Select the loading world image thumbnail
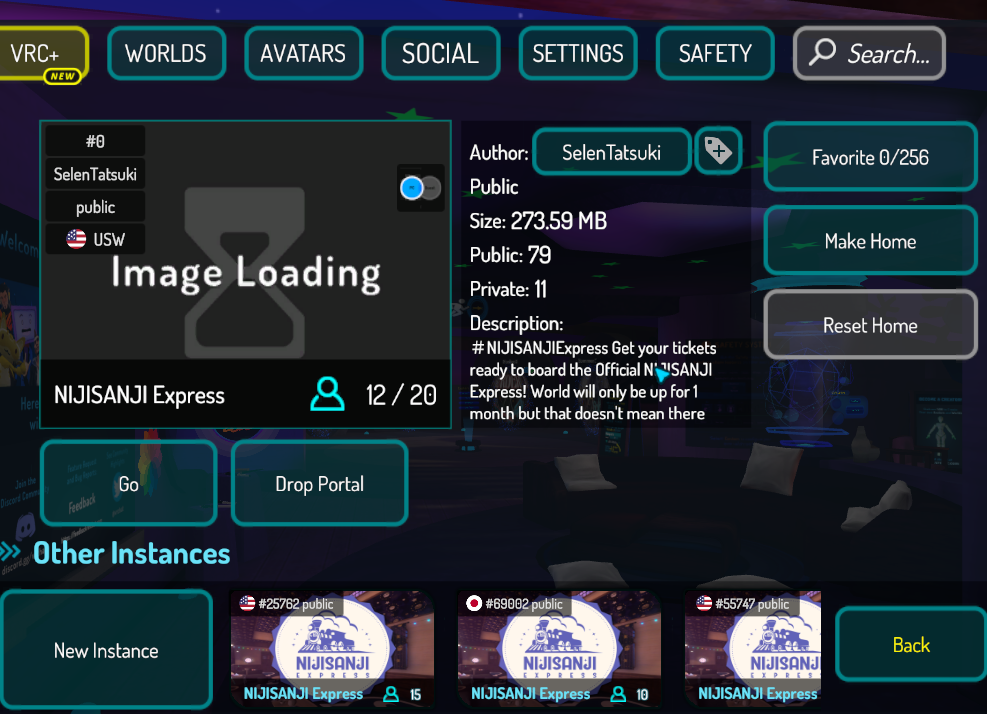Viewport: 987px width, 714px height. [x=245, y=274]
